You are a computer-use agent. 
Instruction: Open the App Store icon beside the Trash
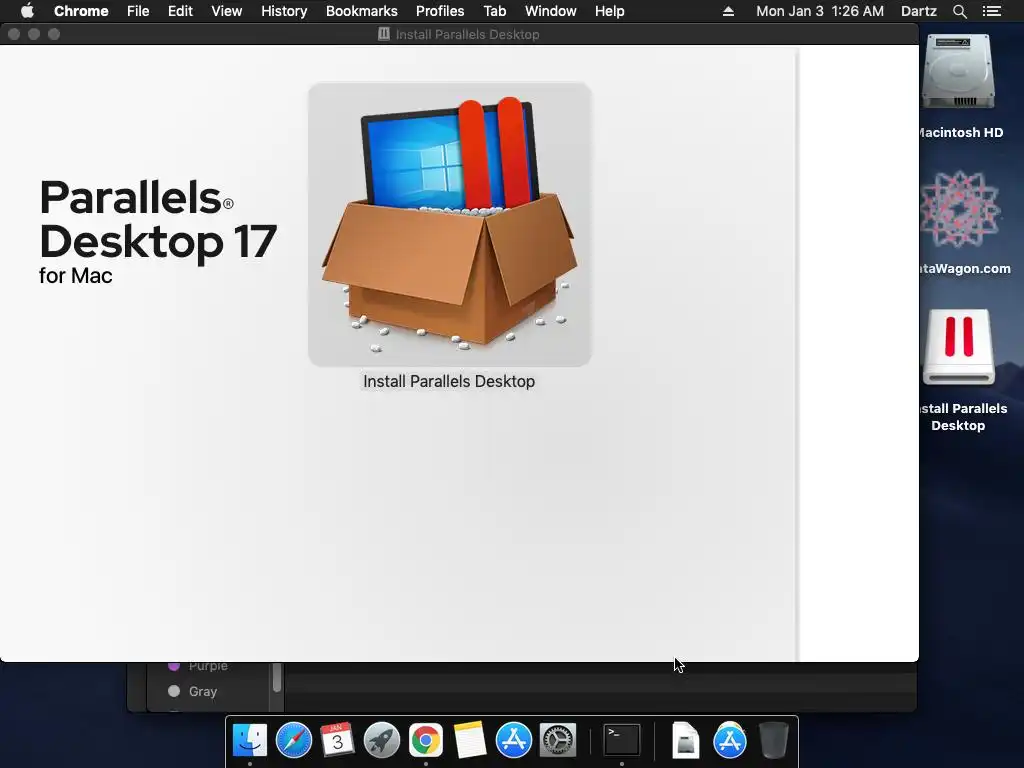tap(729, 741)
